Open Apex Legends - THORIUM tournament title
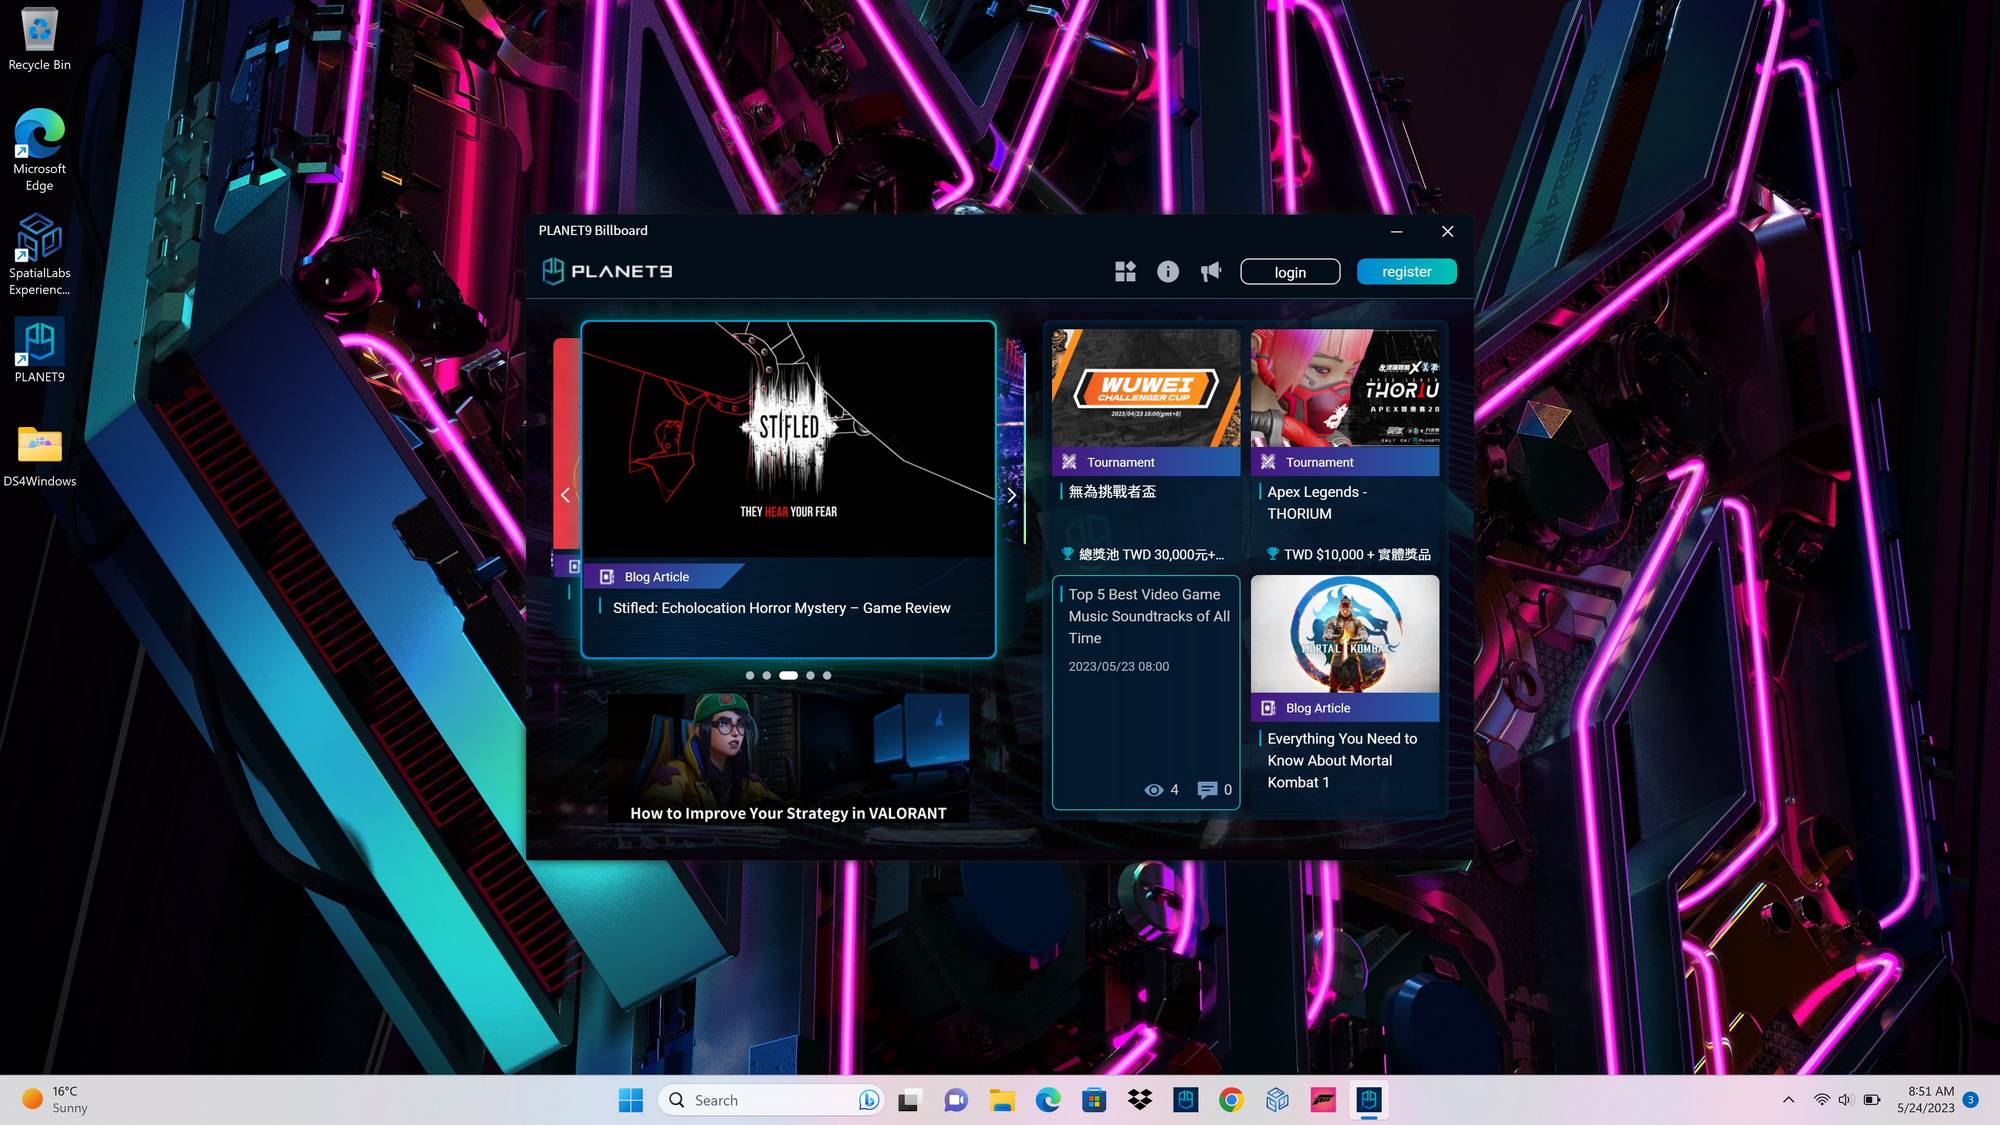The width and height of the screenshot is (2000, 1125). pos(1317,503)
